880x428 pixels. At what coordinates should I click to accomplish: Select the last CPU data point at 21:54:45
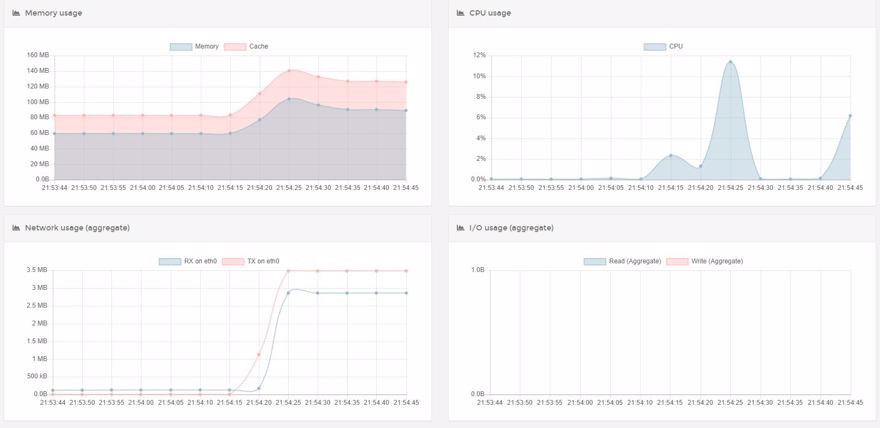[x=850, y=116]
